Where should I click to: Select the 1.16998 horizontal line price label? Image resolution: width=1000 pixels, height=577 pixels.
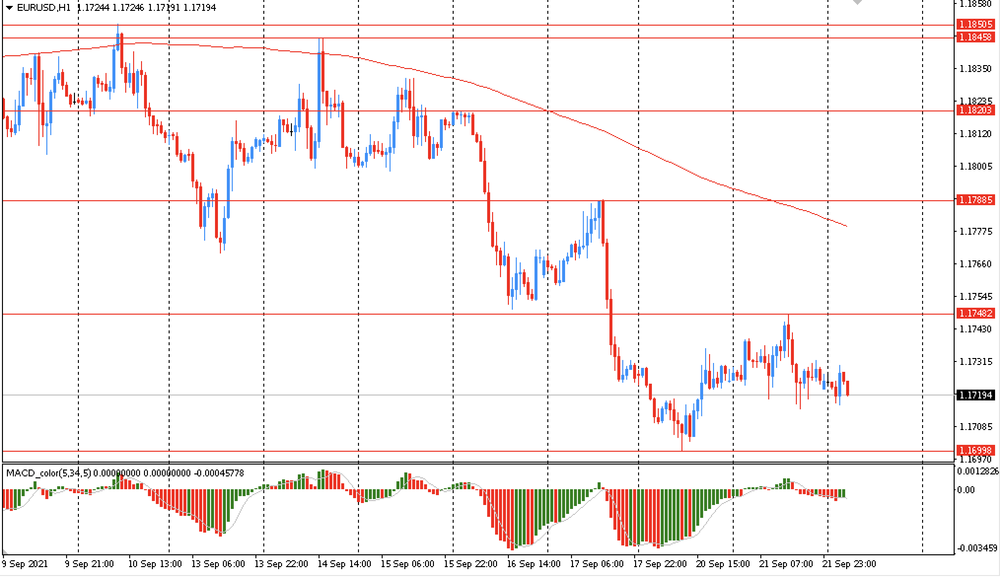(976, 450)
